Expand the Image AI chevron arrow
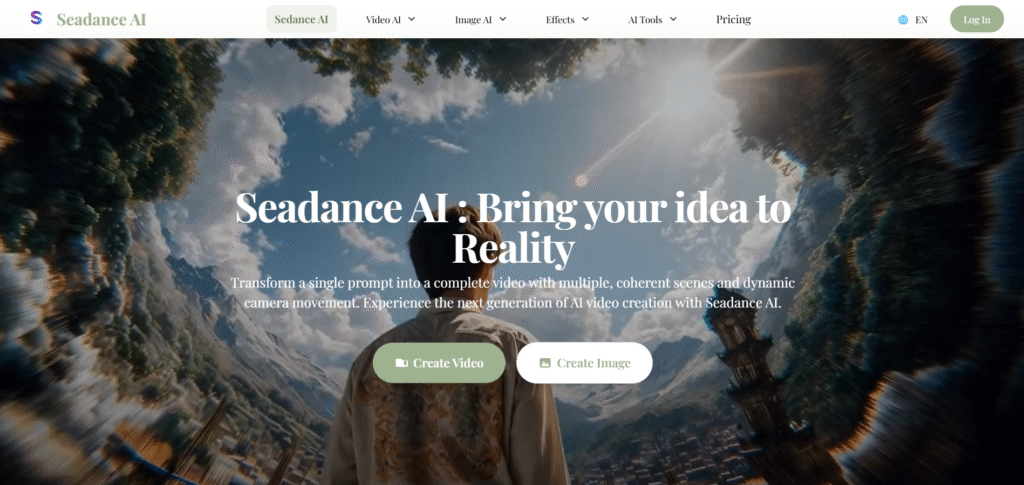This screenshot has width=1024, height=485. click(502, 19)
